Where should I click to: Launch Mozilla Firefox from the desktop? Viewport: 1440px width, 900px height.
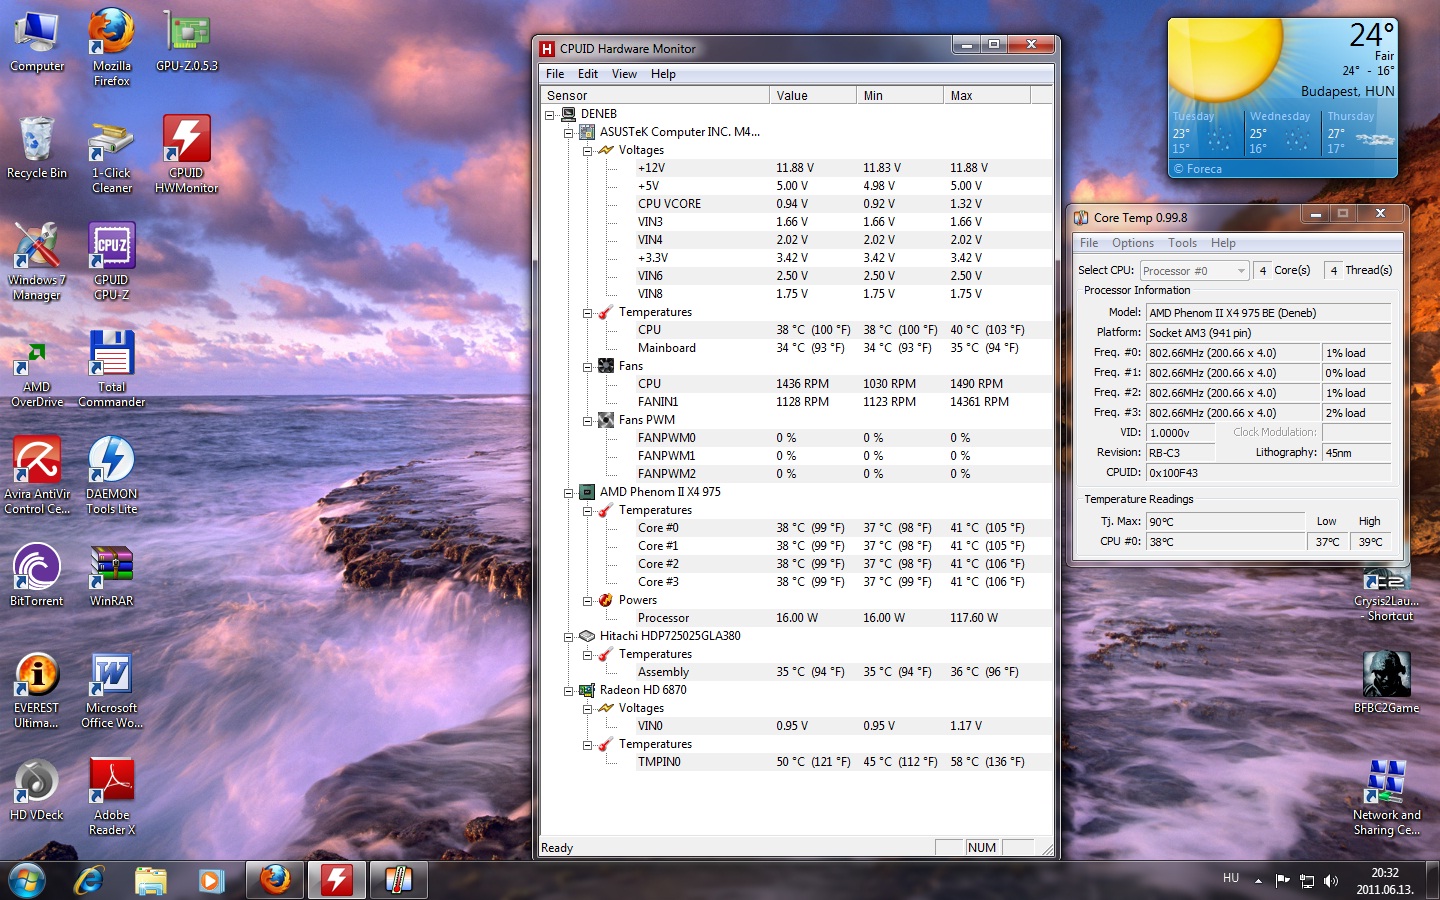(111, 47)
